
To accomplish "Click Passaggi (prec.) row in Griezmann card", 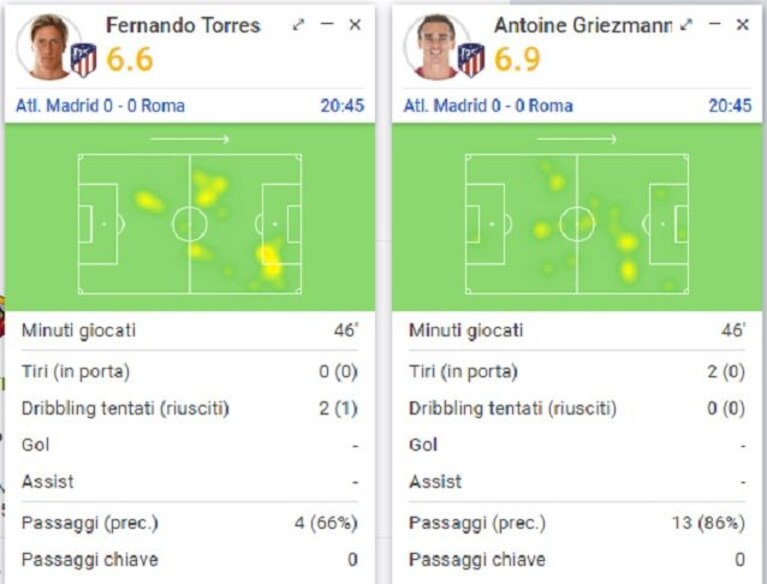I will [x=577, y=523].
